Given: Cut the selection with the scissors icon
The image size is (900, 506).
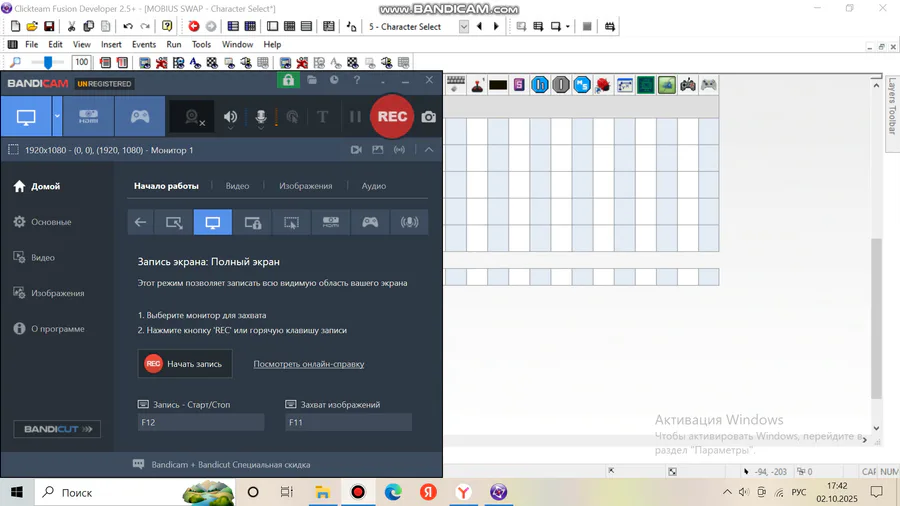Looking at the screenshot, I should click(x=71, y=26).
